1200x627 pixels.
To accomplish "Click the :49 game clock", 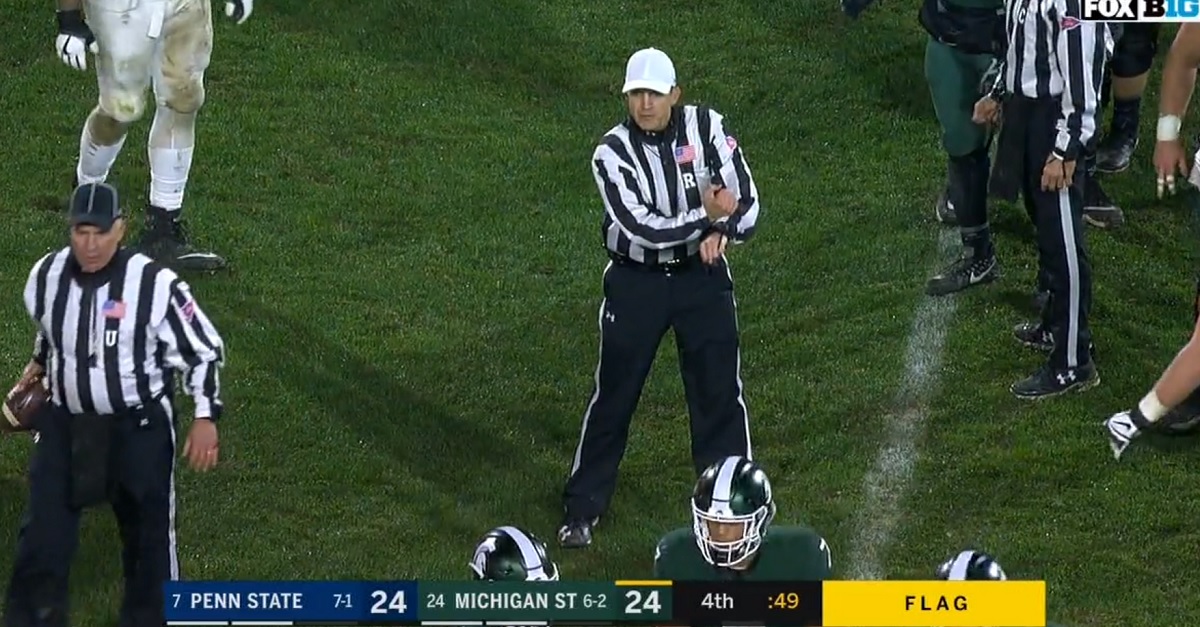I will (x=783, y=602).
